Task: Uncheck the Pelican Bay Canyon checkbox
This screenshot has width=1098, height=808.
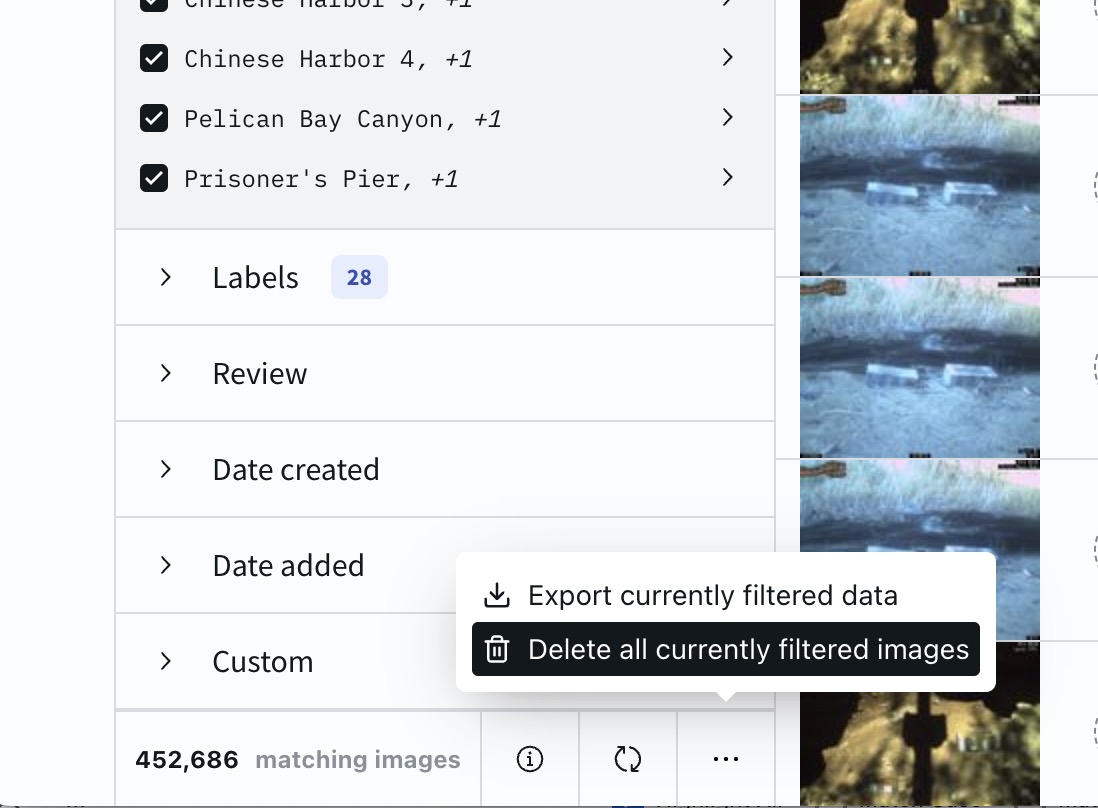Action: pyautogui.click(x=154, y=119)
